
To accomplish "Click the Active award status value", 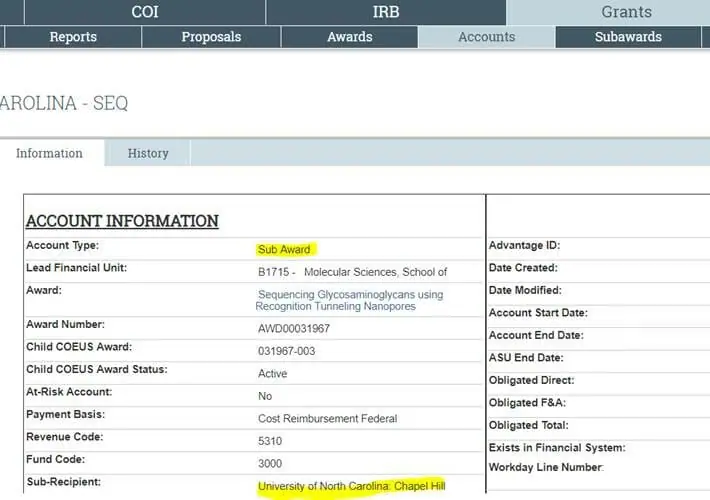I will (272, 374).
